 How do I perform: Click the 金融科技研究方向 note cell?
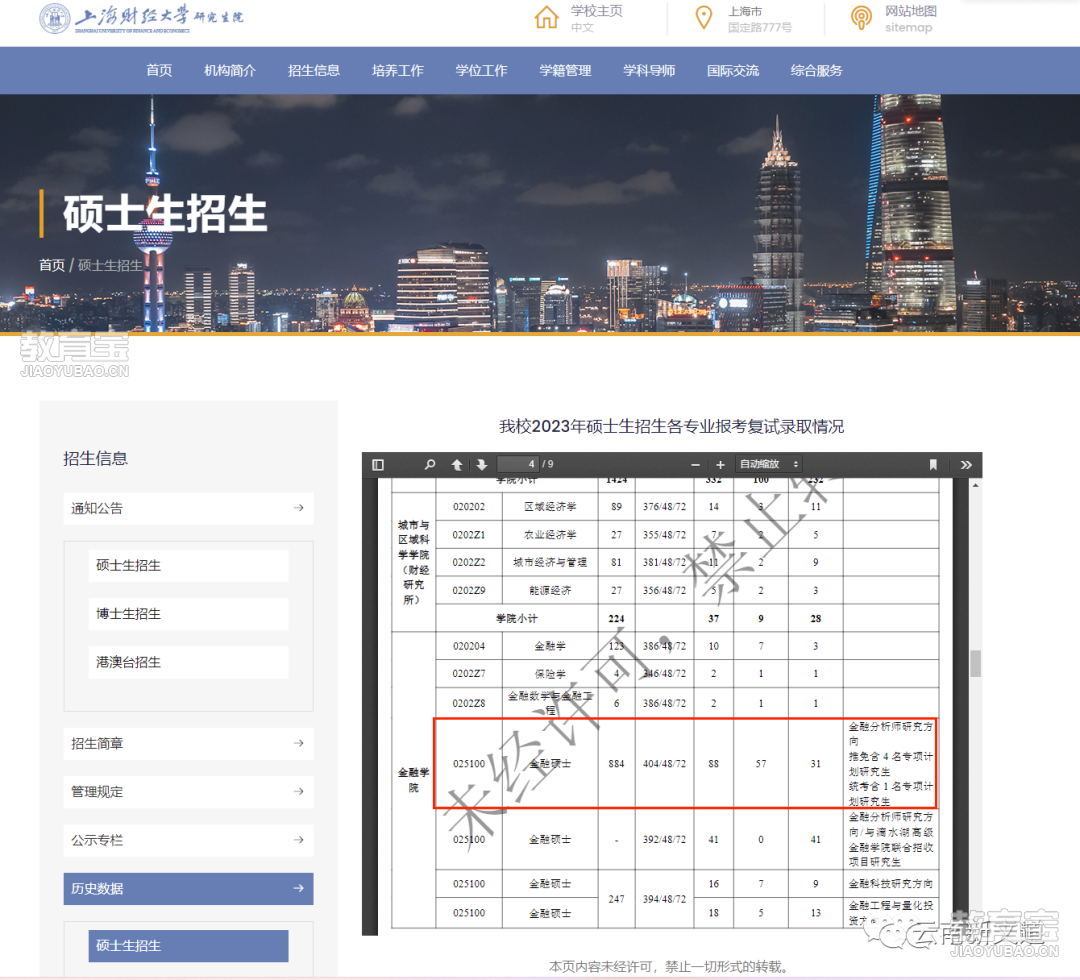891,884
